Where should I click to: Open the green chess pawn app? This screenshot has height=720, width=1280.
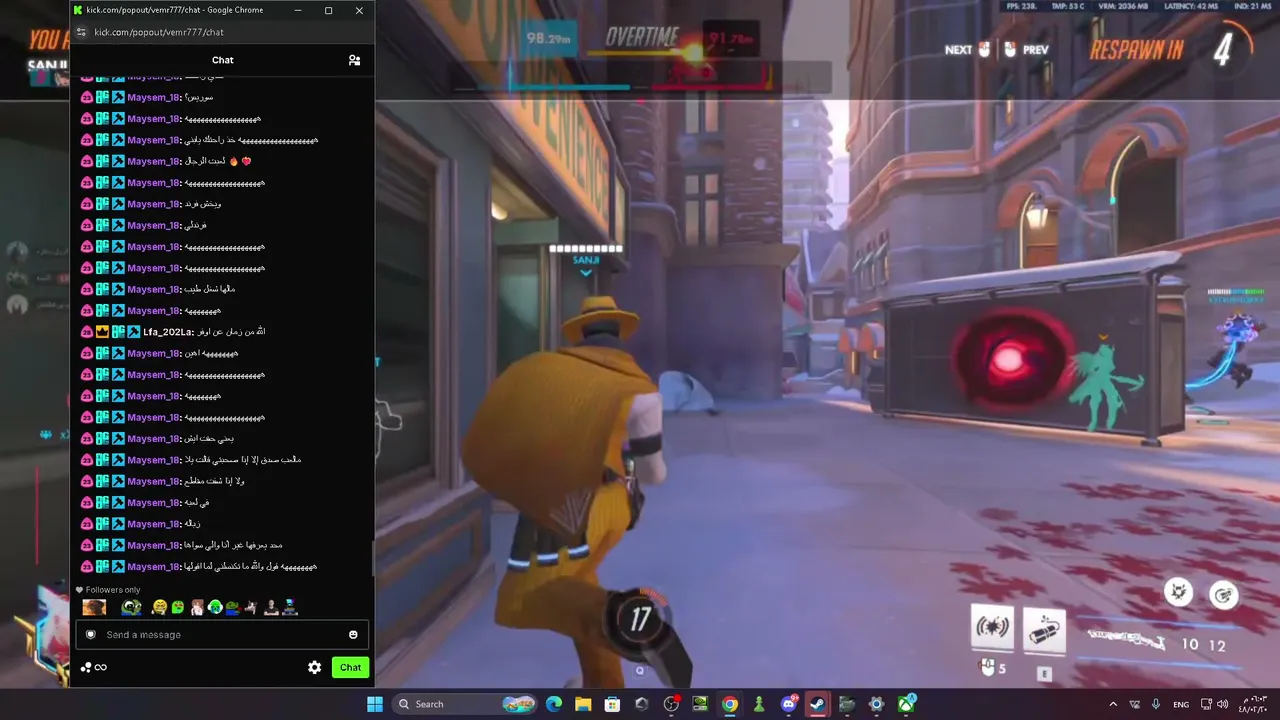pyautogui.click(x=759, y=704)
